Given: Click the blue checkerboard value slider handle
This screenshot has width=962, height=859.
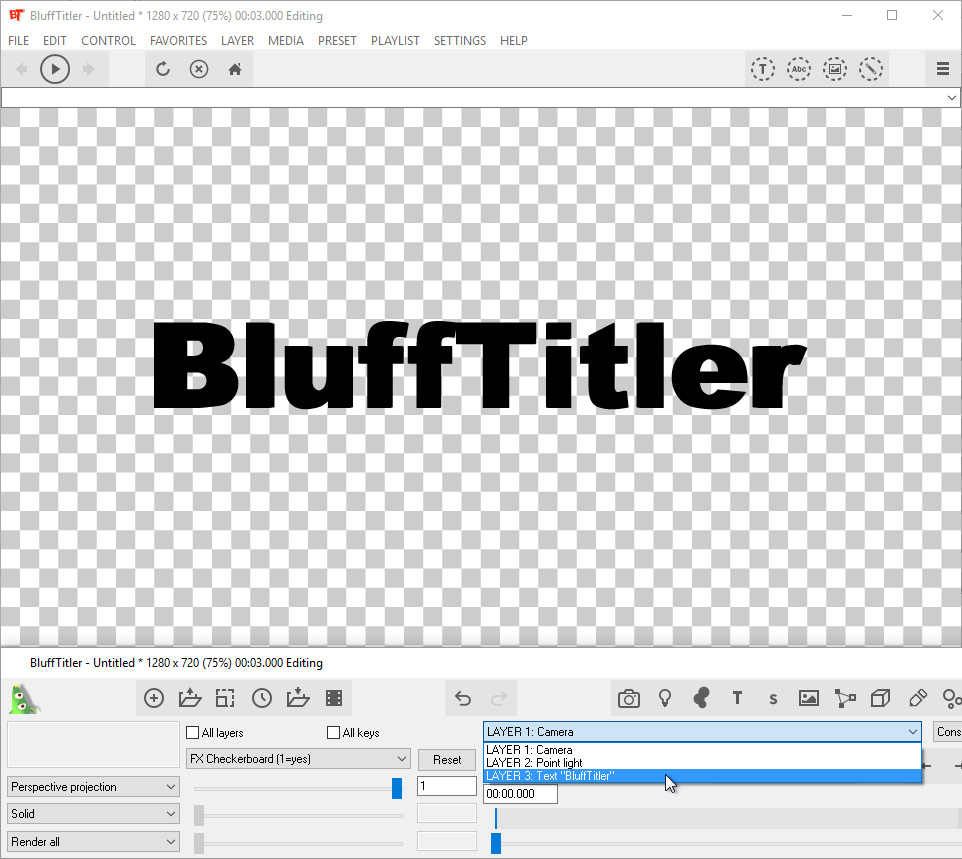Looking at the screenshot, I should click(x=397, y=788).
